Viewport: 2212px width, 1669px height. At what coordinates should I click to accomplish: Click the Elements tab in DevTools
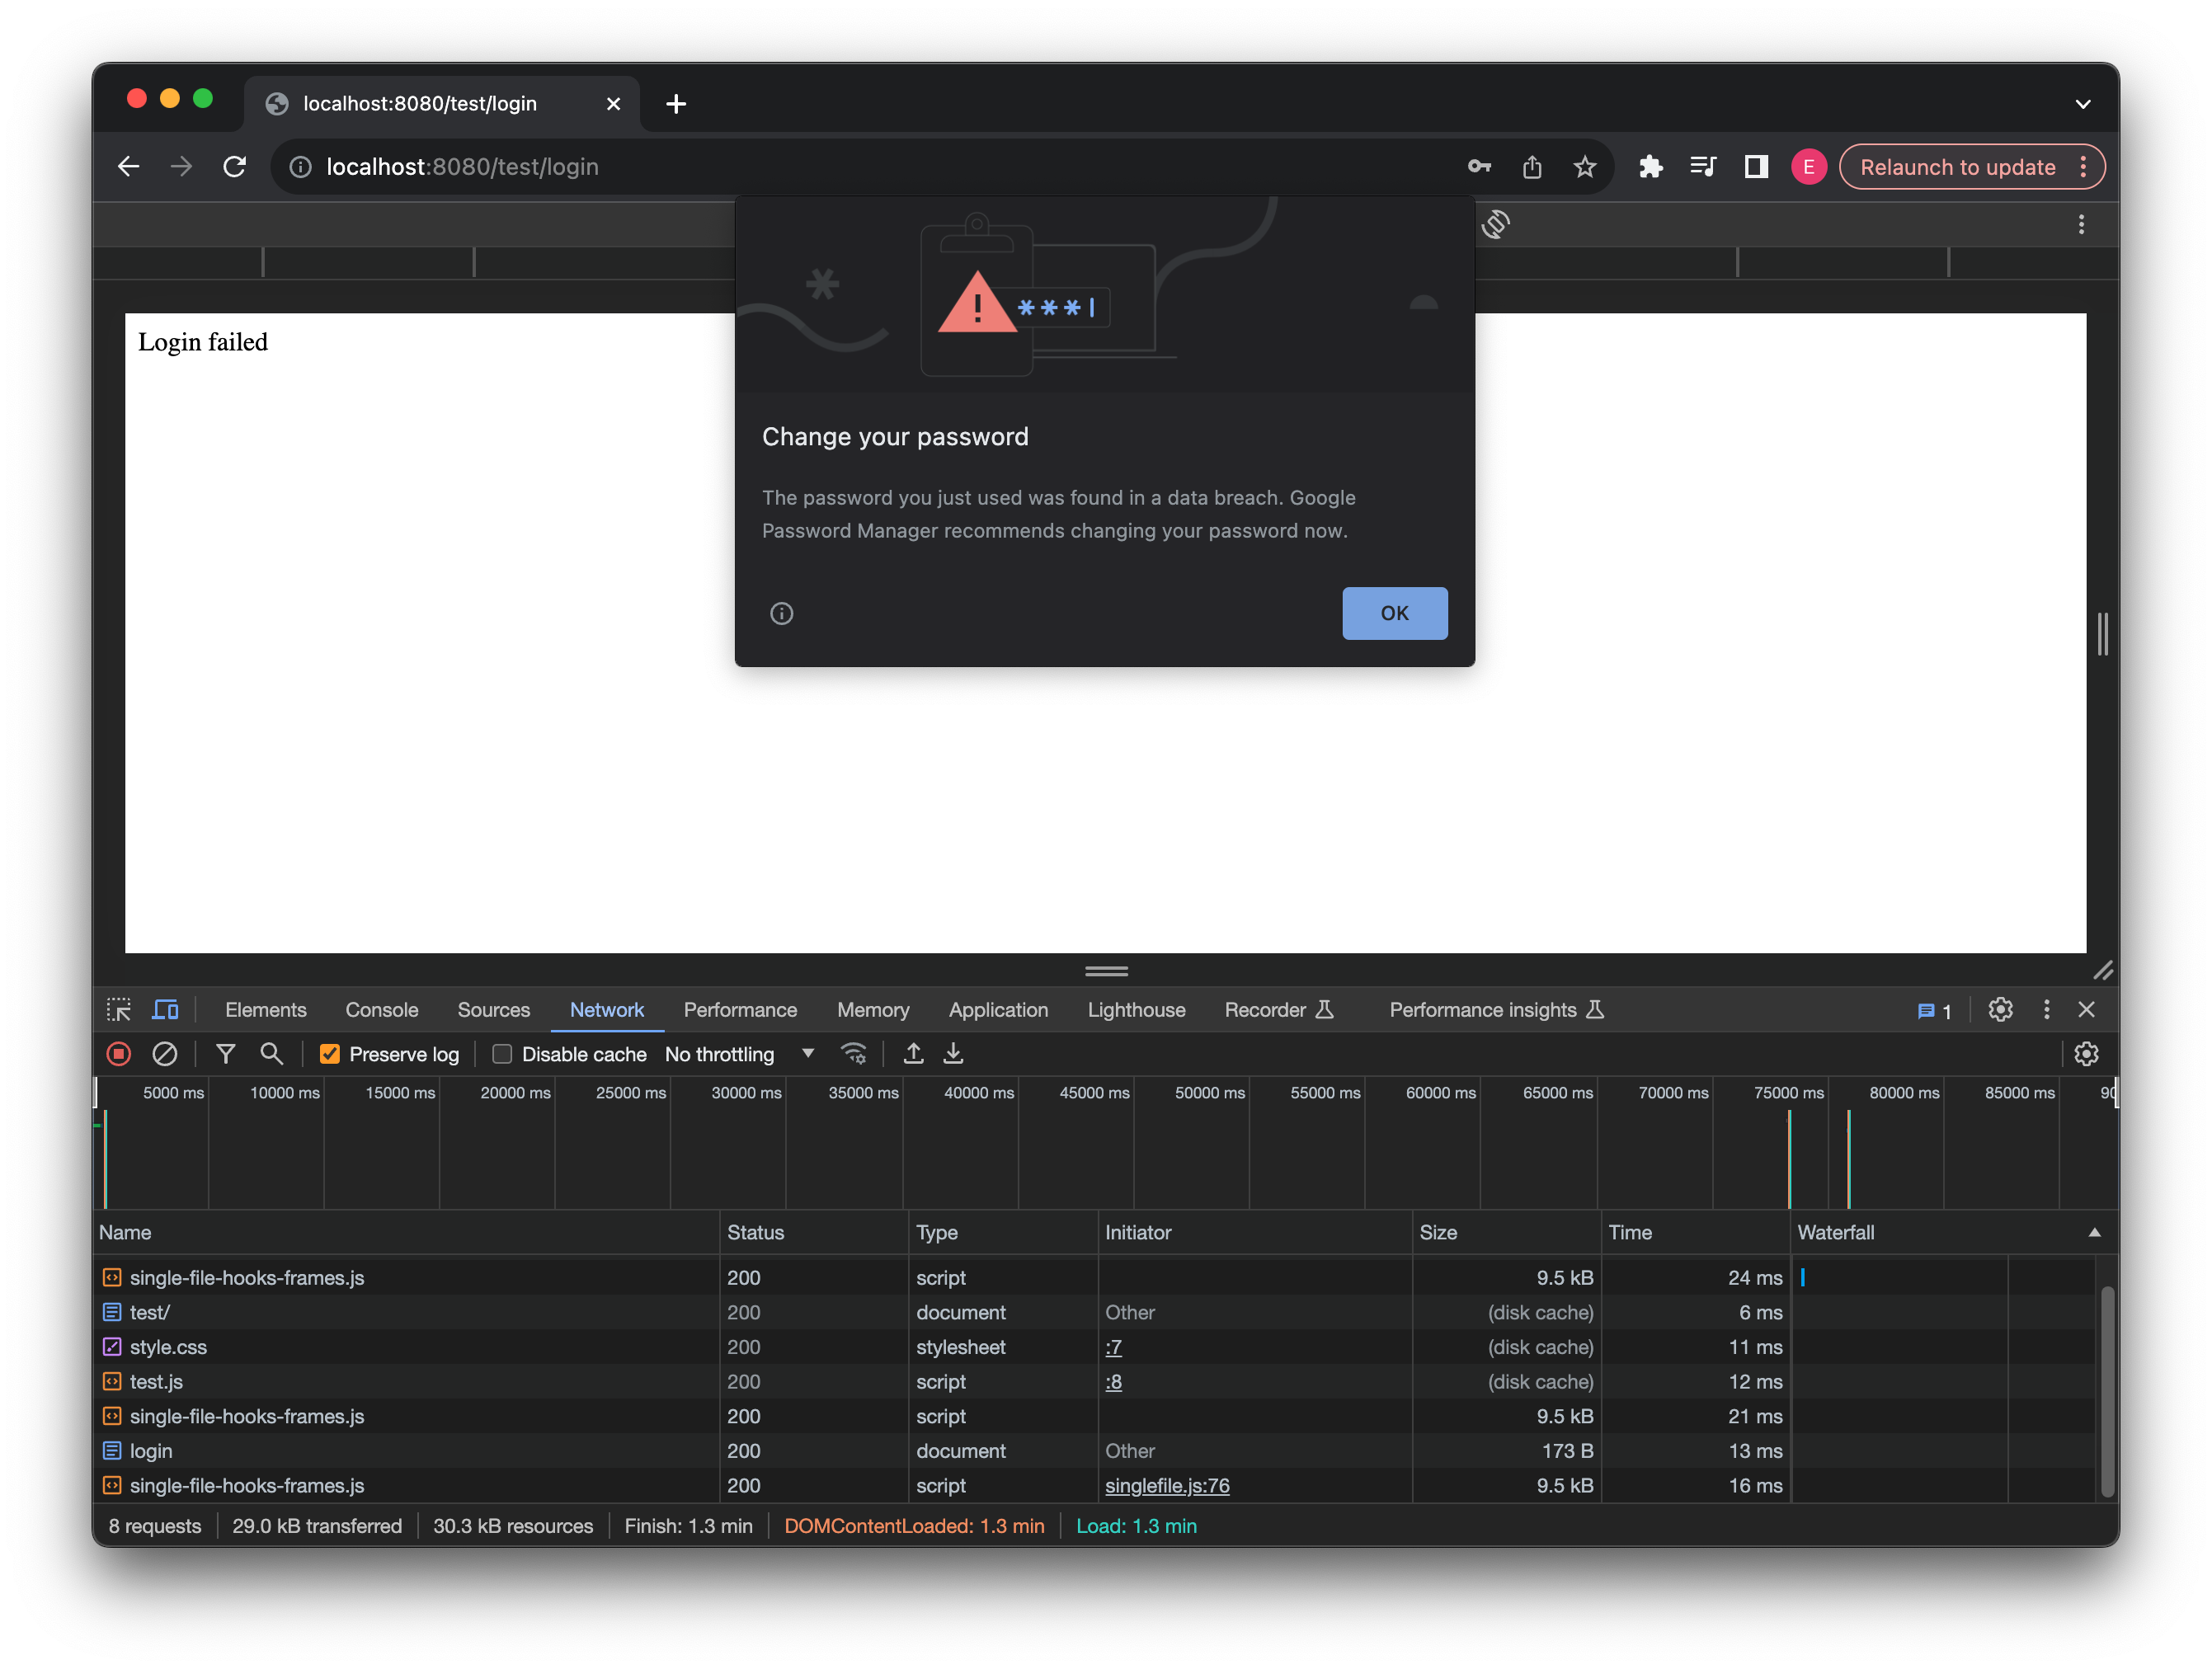[265, 1008]
